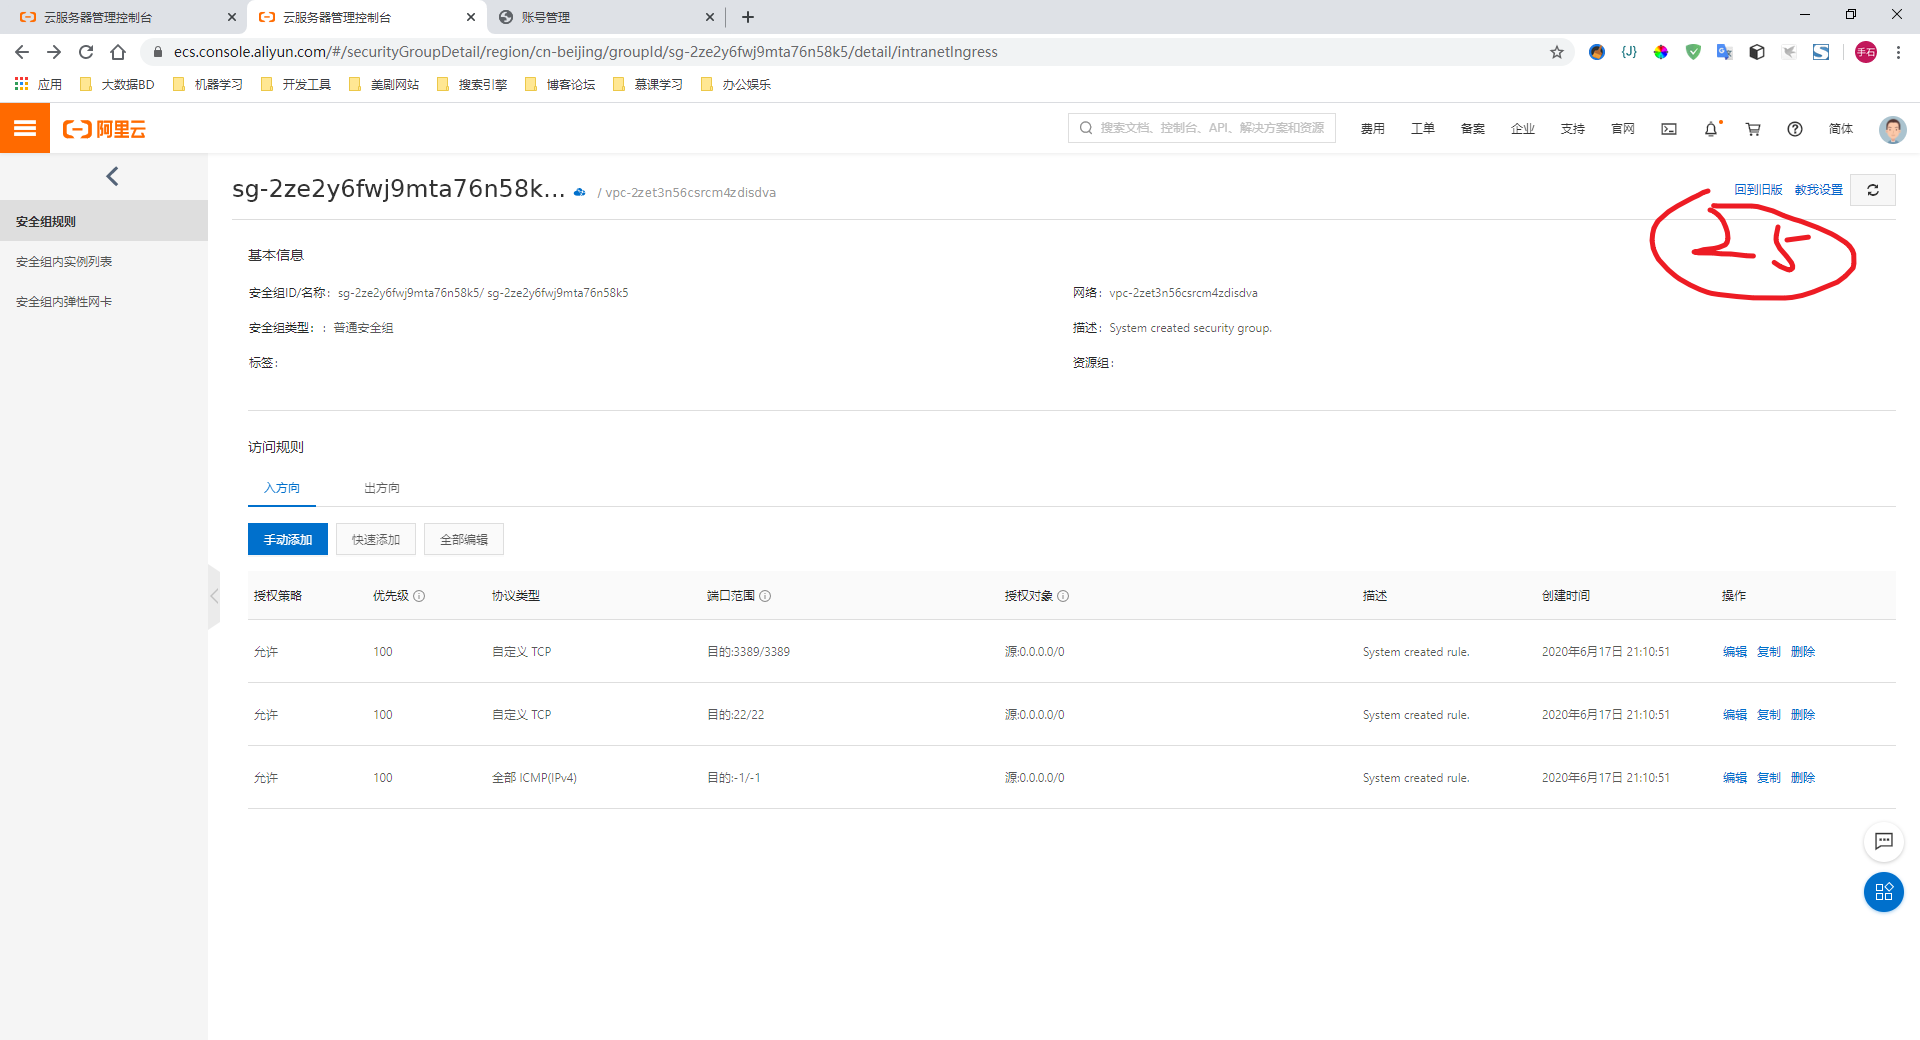Click the 快速添加 button
This screenshot has height=1040, width=1920.
tap(376, 539)
